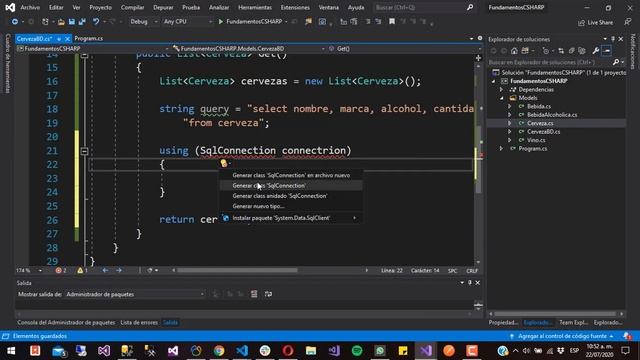Open Spotify from the taskbar
Screen dimensions: 640x360
357,351
